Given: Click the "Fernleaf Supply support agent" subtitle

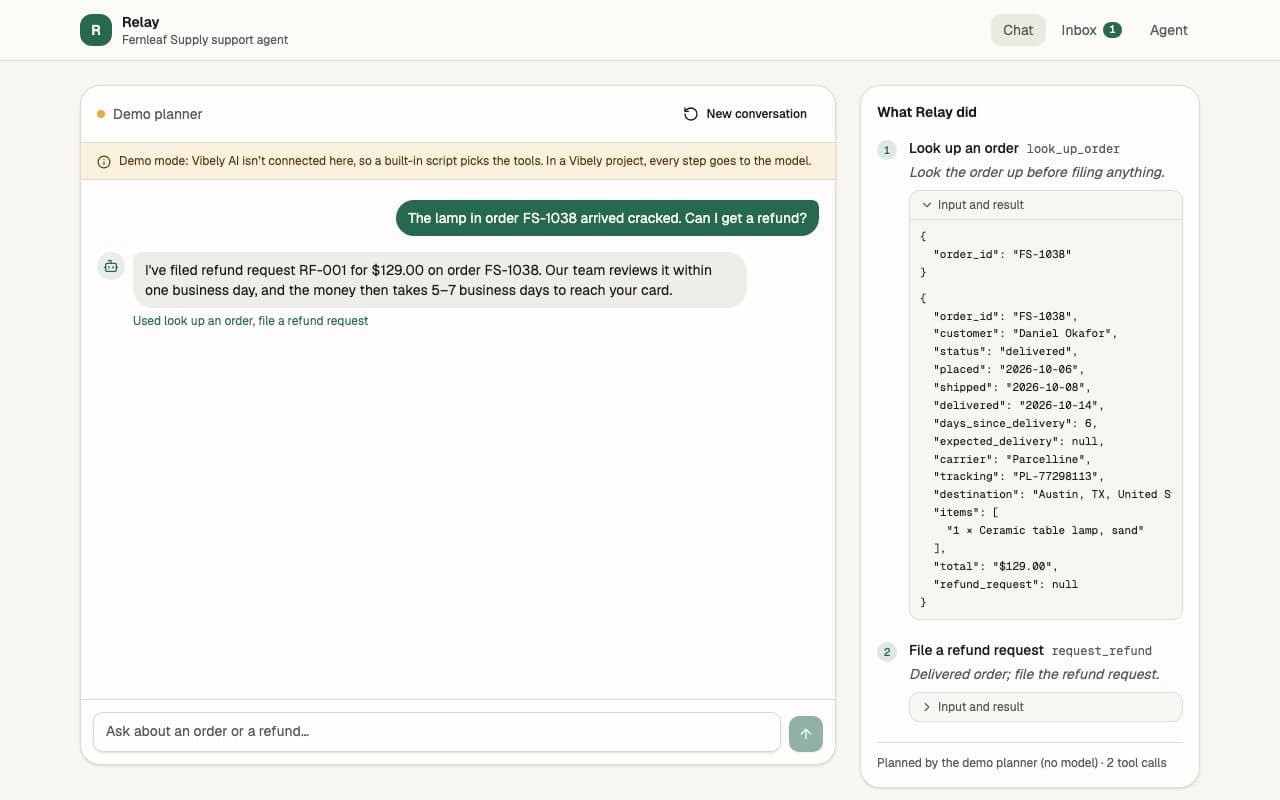Looking at the screenshot, I should [205, 40].
